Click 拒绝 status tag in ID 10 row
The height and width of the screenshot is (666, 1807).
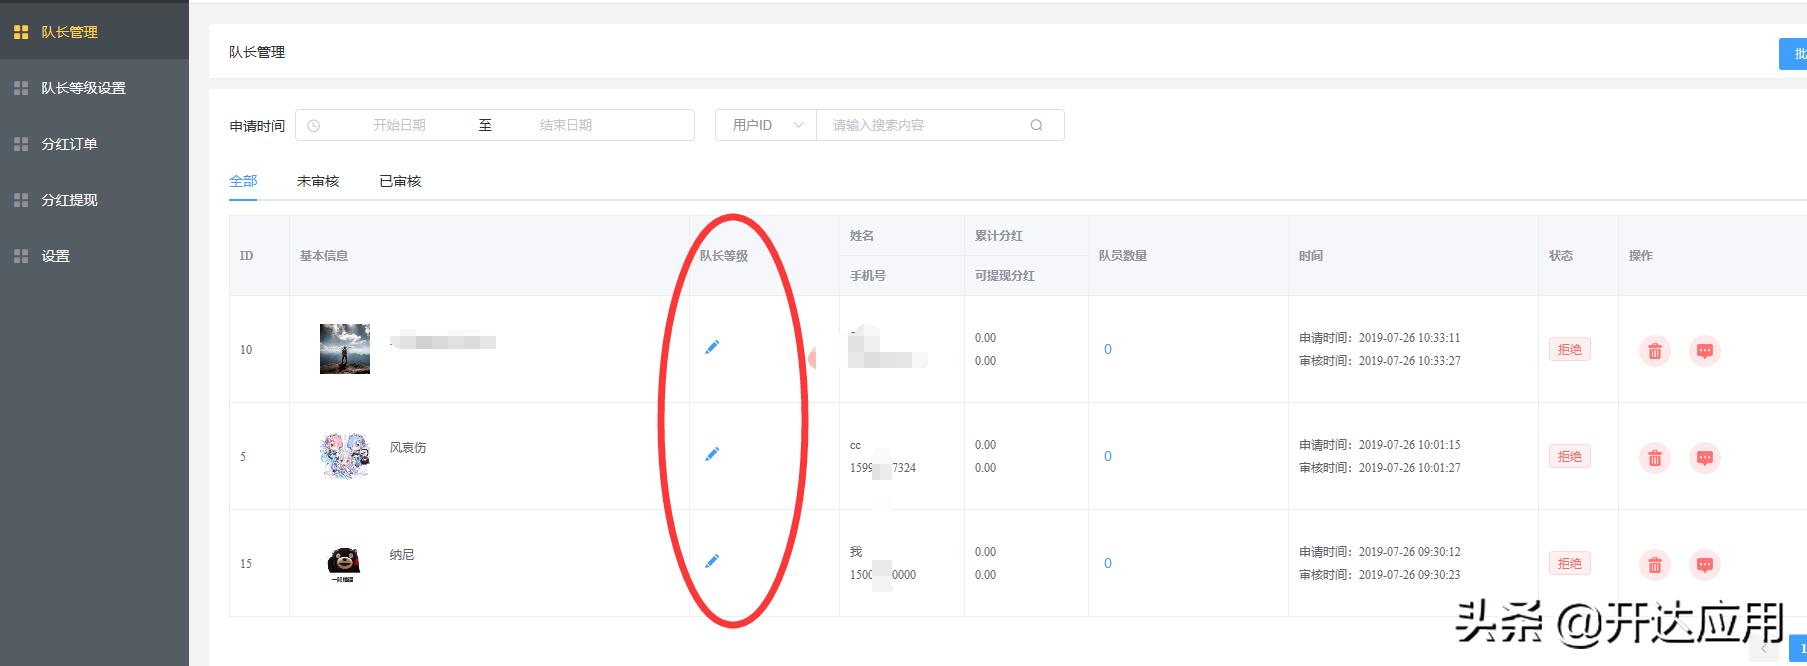1569,349
